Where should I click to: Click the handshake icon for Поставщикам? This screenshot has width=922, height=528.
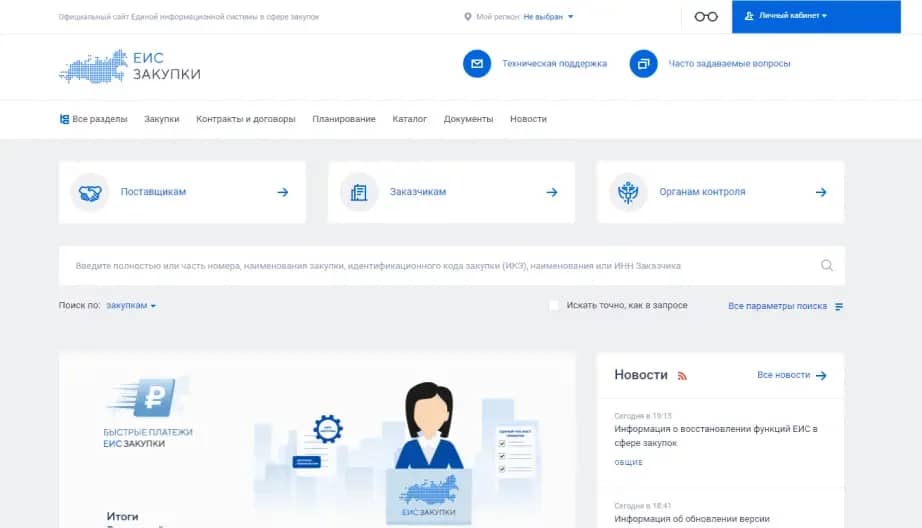[x=90, y=192]
